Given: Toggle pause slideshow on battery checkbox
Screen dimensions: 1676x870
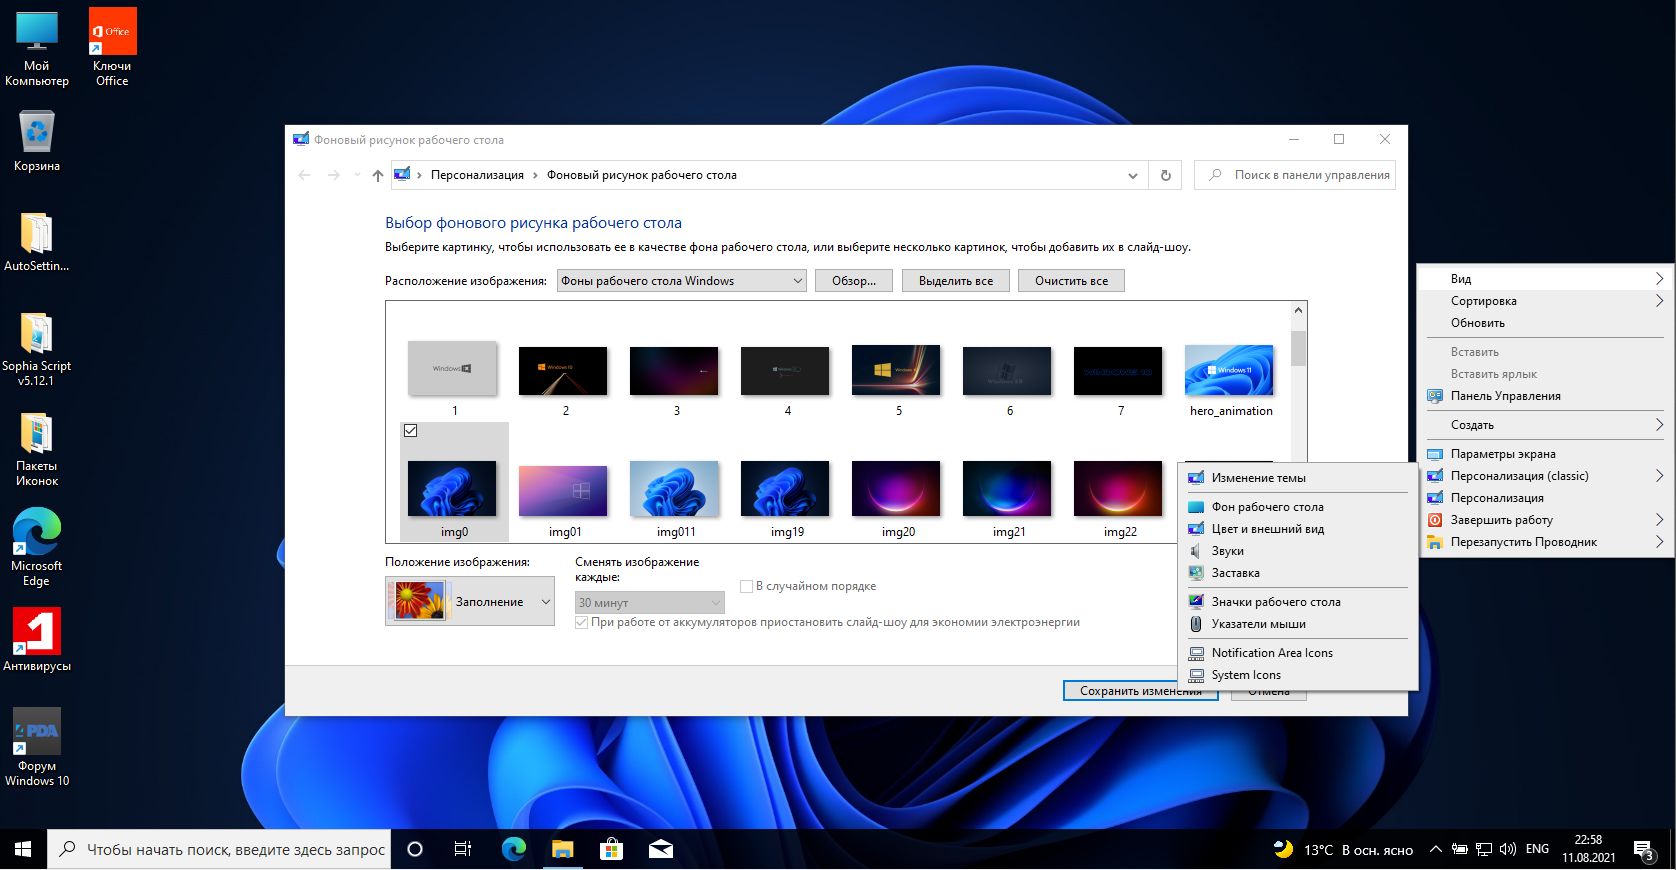Looking at the screenshot, I should point(581,622).
